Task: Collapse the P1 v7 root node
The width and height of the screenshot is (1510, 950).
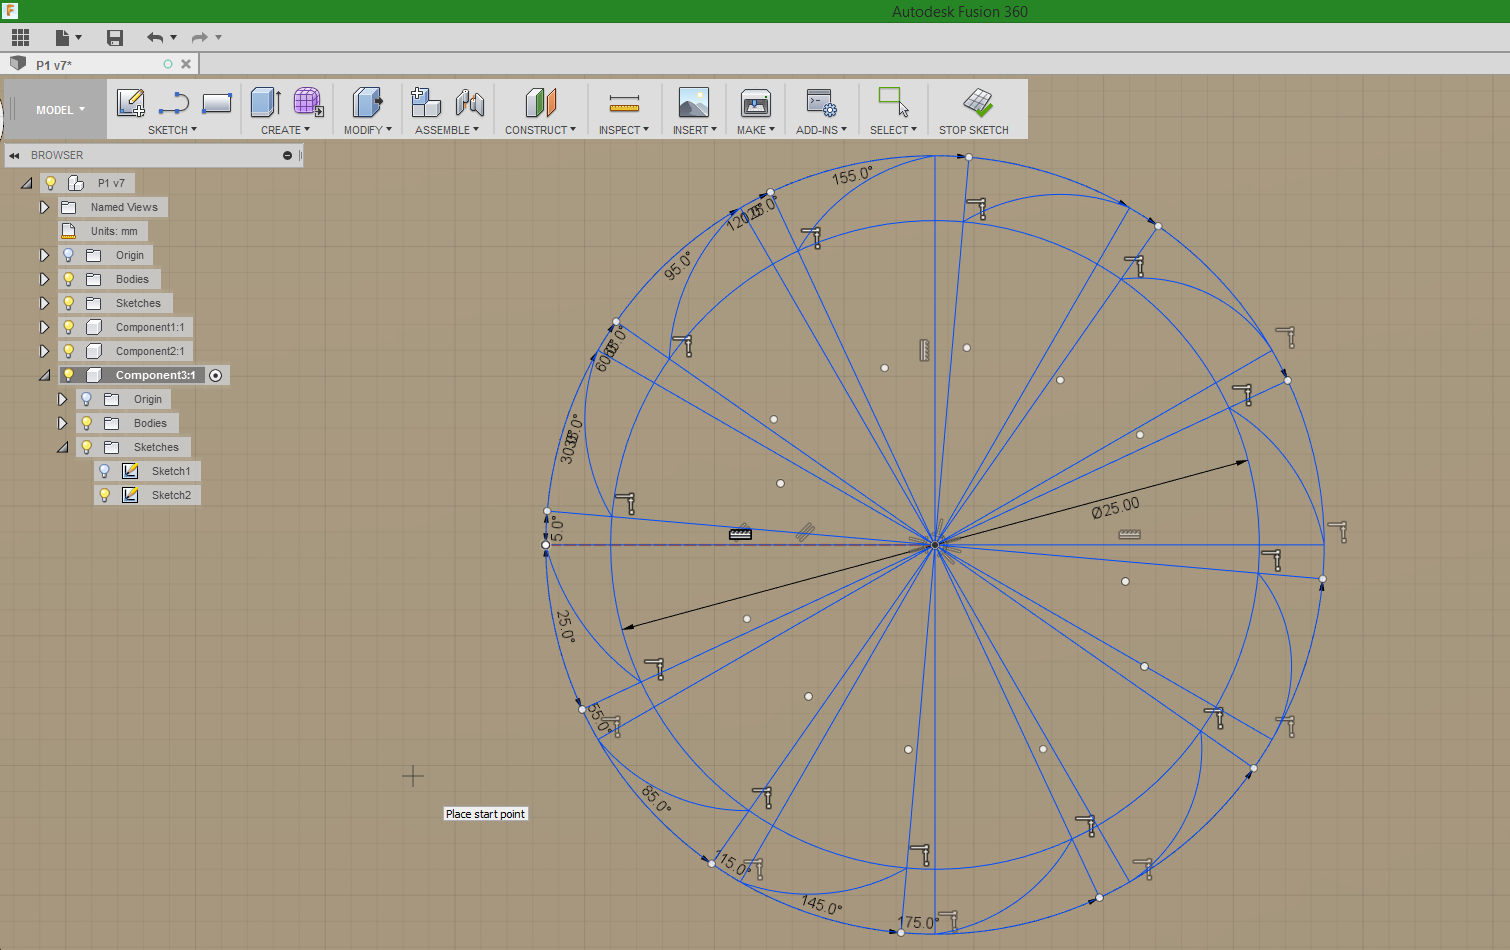Action: (27, 183)
